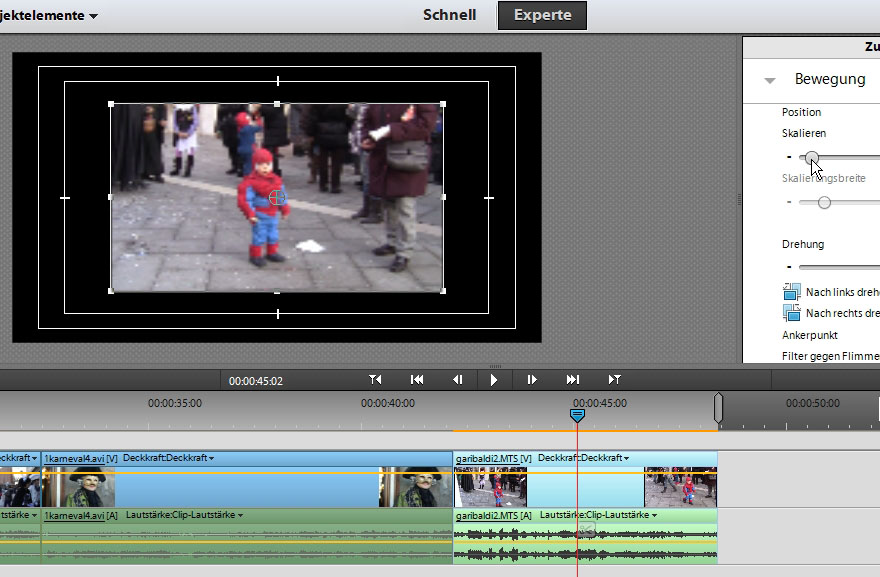Viewport: 880px width, 577px height.
Task: Start playback with the Play button
Action: pyautogui.click(x=494, y=380)
